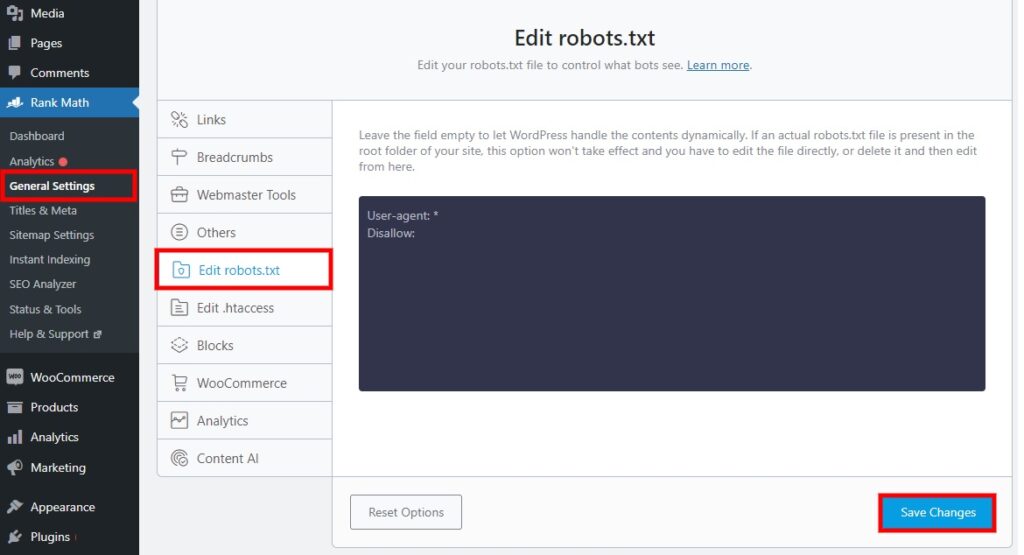1024x555 pixels.
Task: Open the SEO Analyzer
Action: pyautogui.click(x=42, y=284)
